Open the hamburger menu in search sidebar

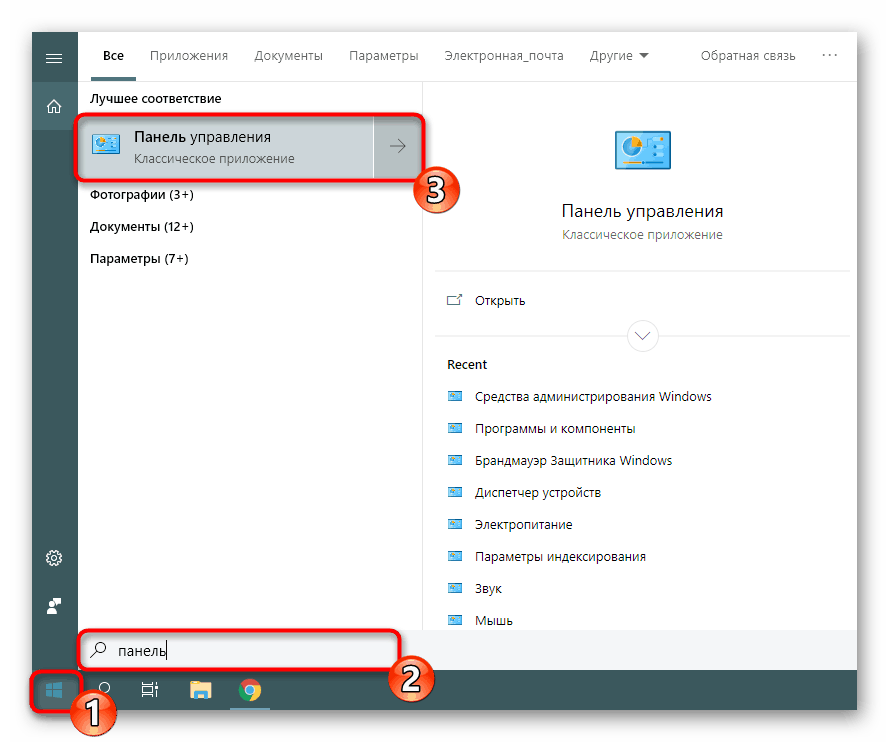pos(54,58)
